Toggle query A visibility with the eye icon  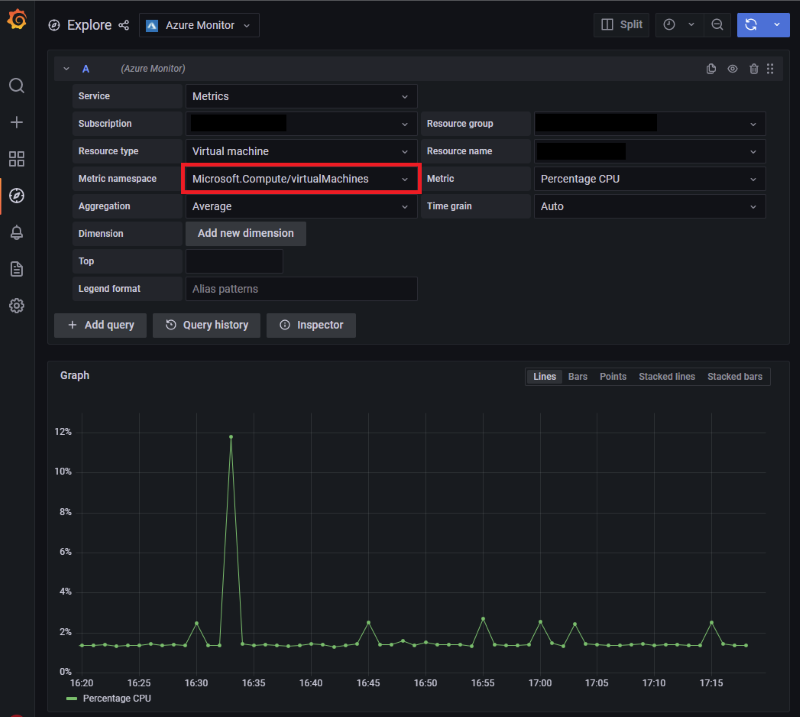point(733,68)
